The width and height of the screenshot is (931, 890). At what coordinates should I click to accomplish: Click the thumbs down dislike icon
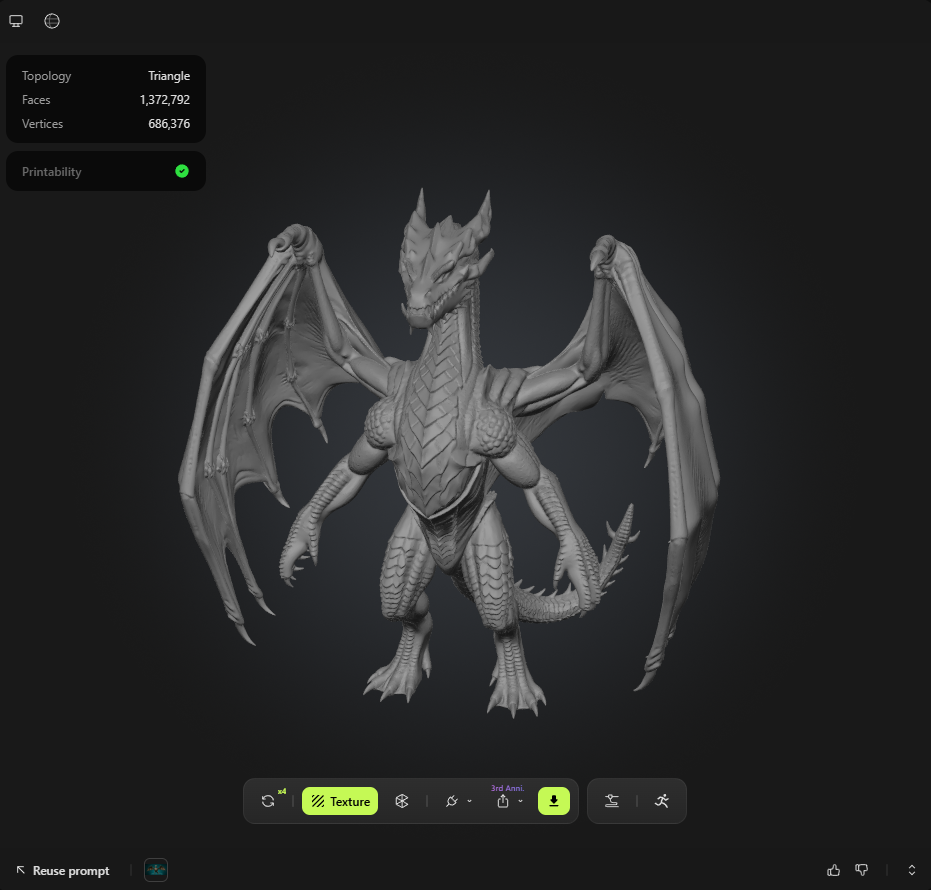click(862, 870)
